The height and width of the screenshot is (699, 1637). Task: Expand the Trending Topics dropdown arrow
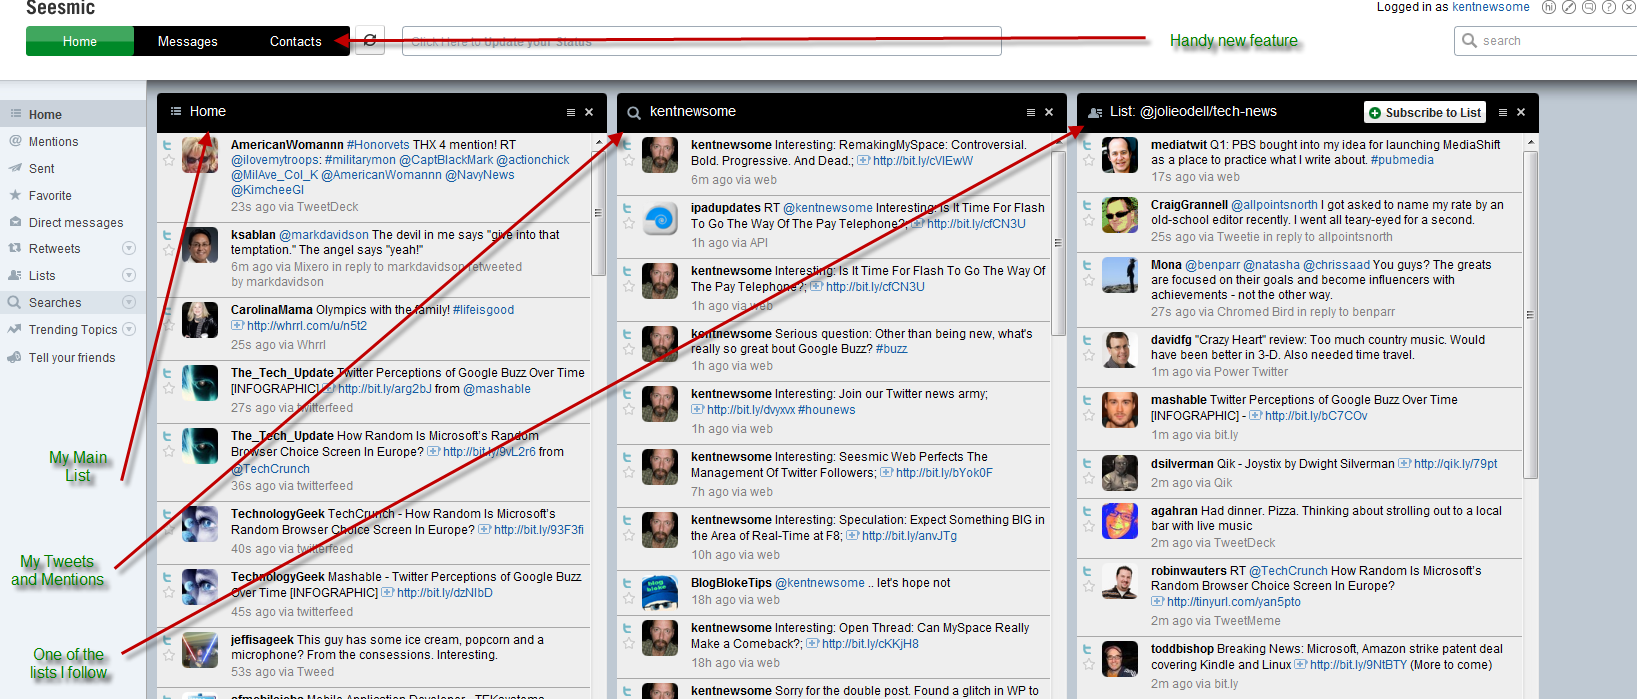click(128, 330)
